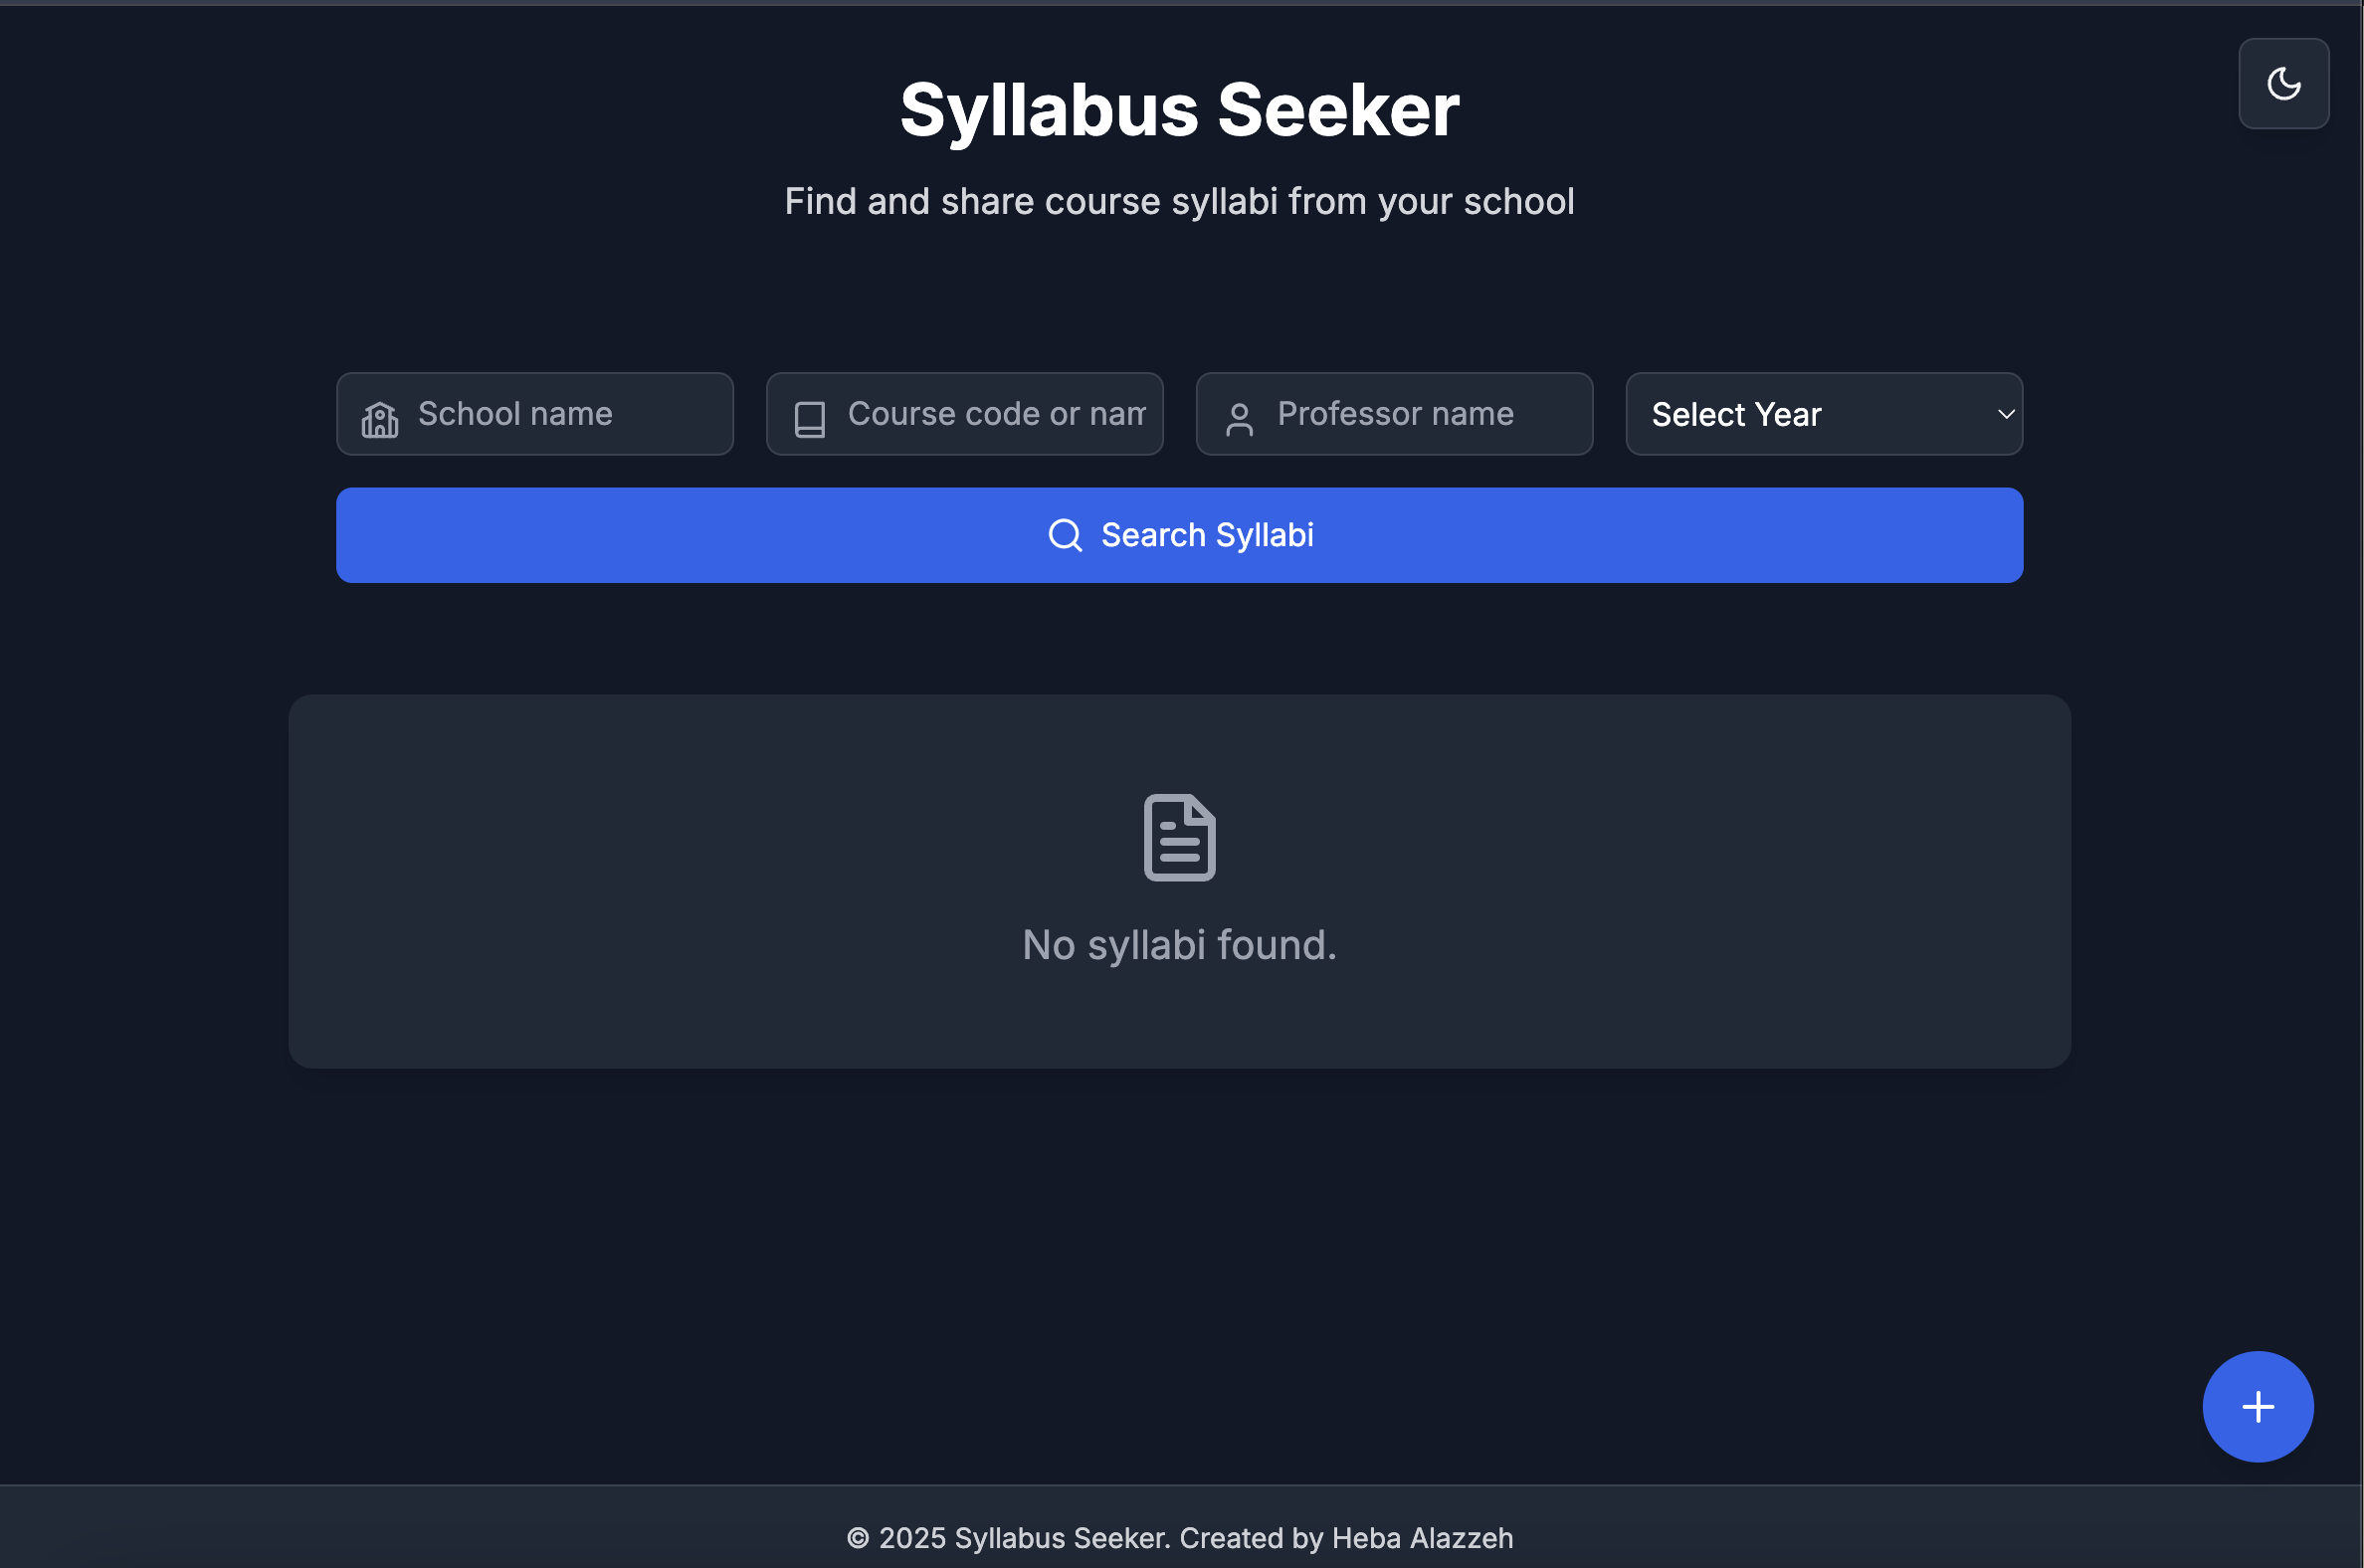
Task: Choose a year from the Select Year menu
Action: click(x=1822, y=414)
